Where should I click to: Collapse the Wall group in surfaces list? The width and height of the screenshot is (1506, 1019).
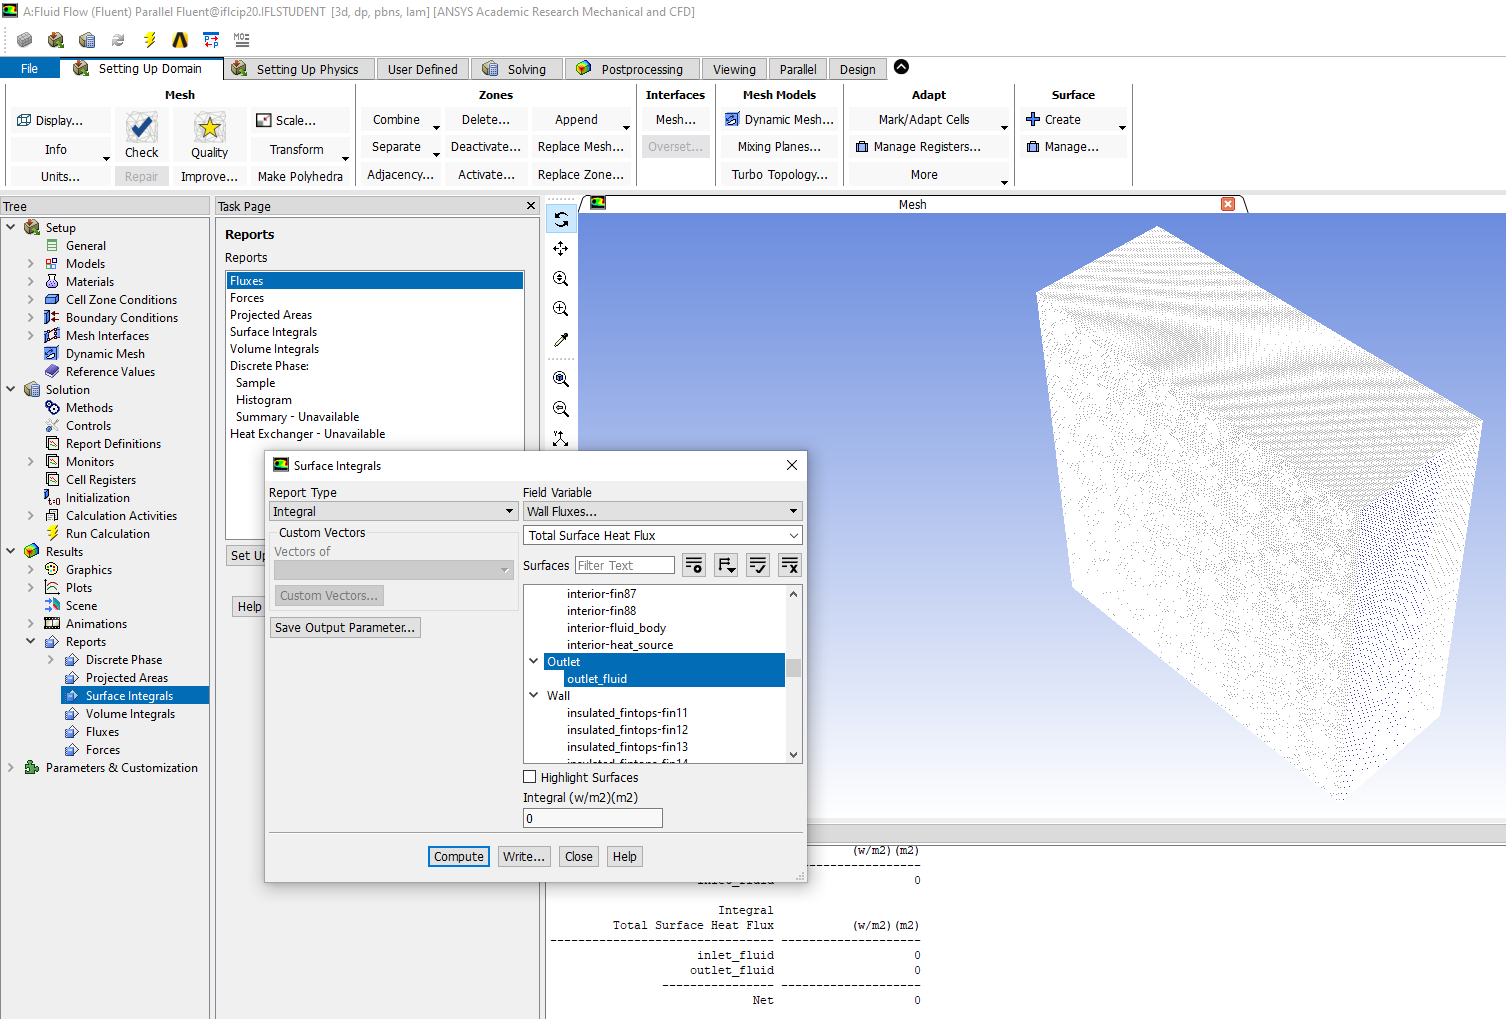click(x=534, y=695)
